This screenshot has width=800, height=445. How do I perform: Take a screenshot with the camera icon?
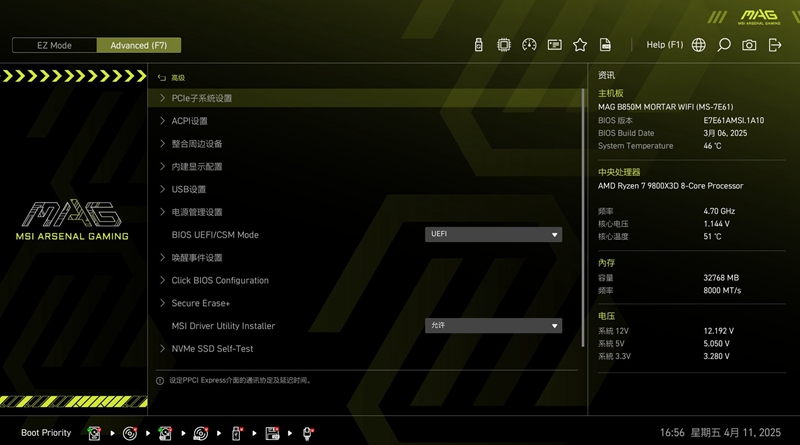[749, 45]
